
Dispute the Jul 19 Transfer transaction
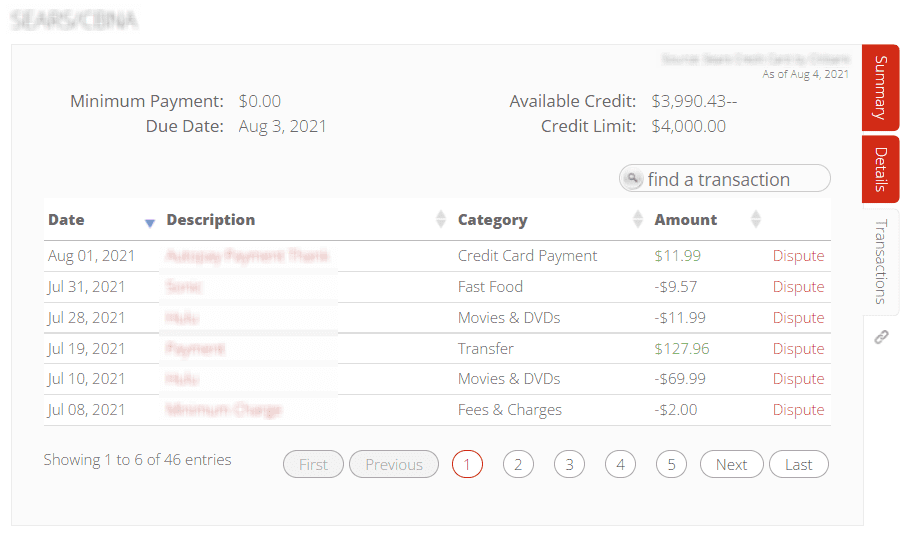pyautogui.click(x=798, y=349)
